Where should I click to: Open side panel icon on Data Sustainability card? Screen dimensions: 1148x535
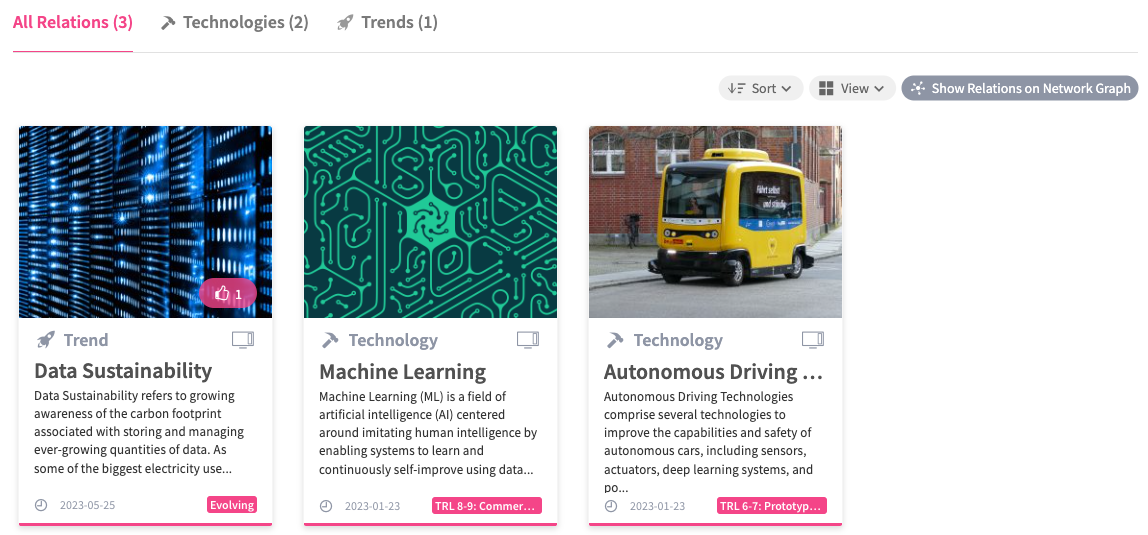[242, 340]
